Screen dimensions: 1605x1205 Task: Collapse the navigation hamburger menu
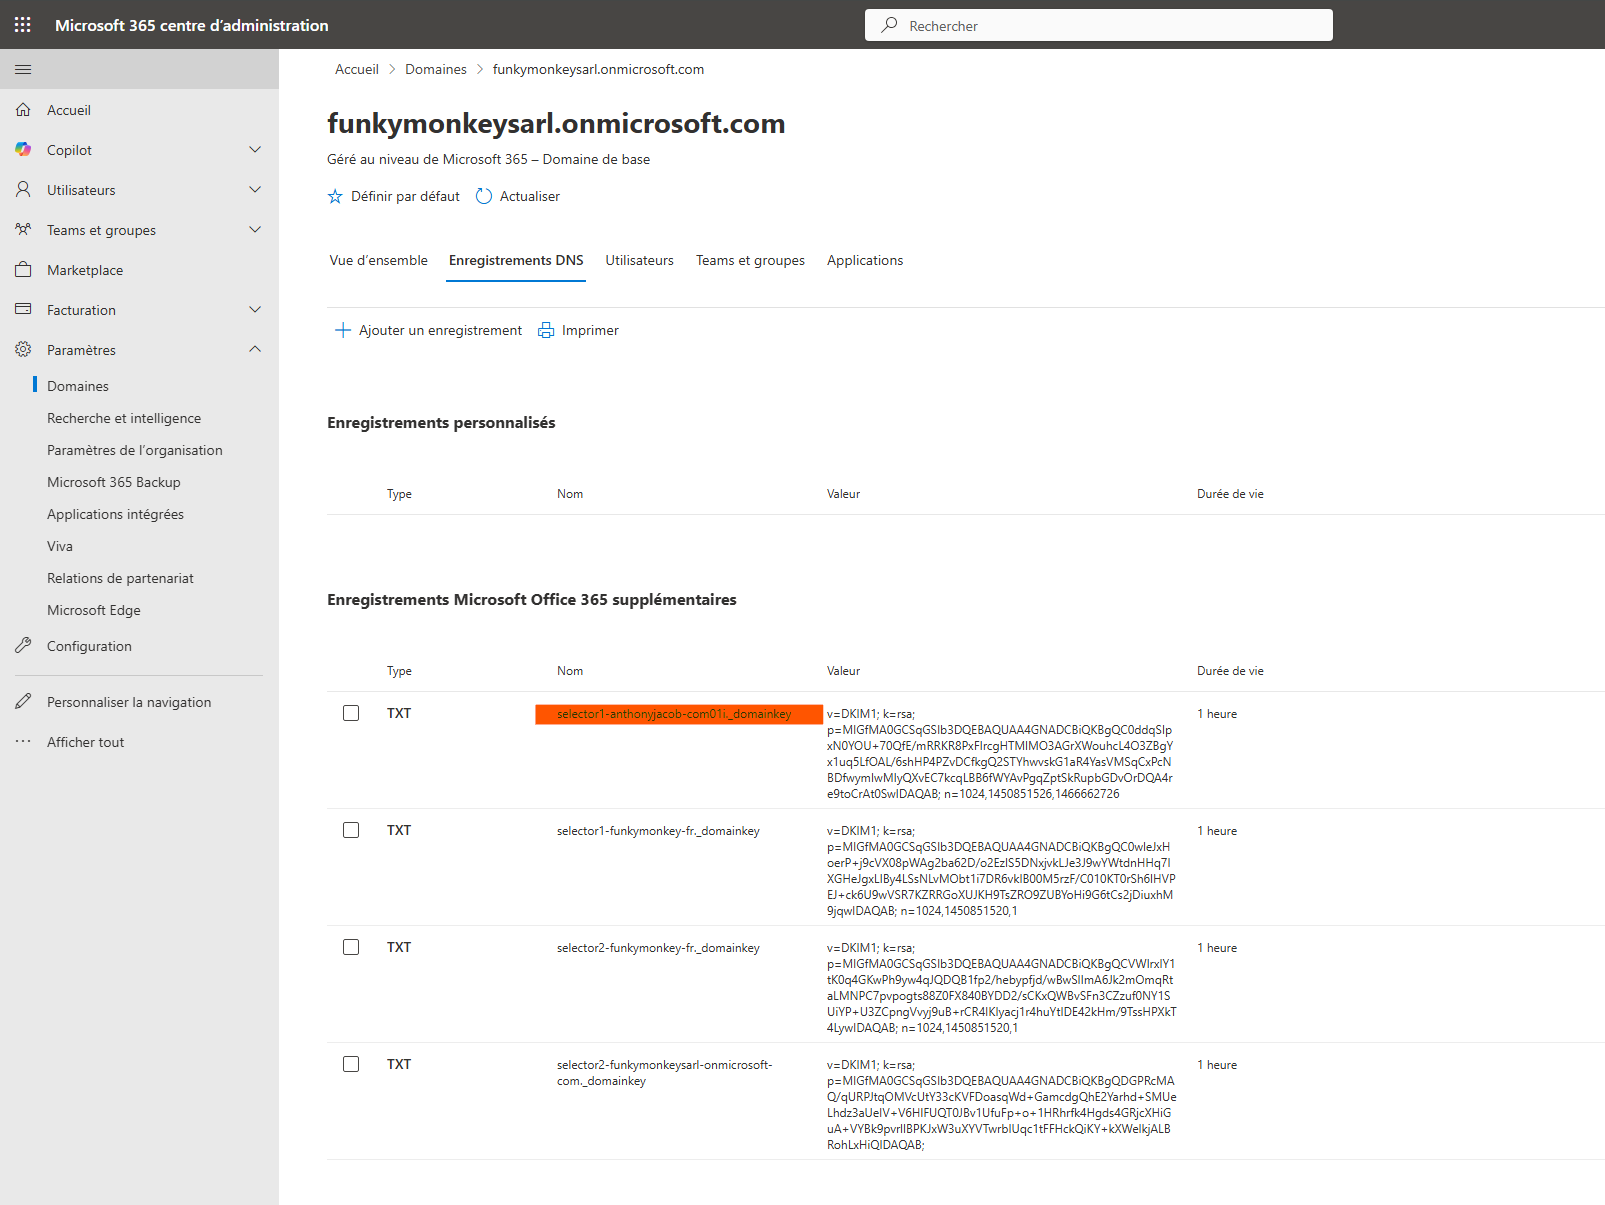pyautogui.click(x=23, y=69)
